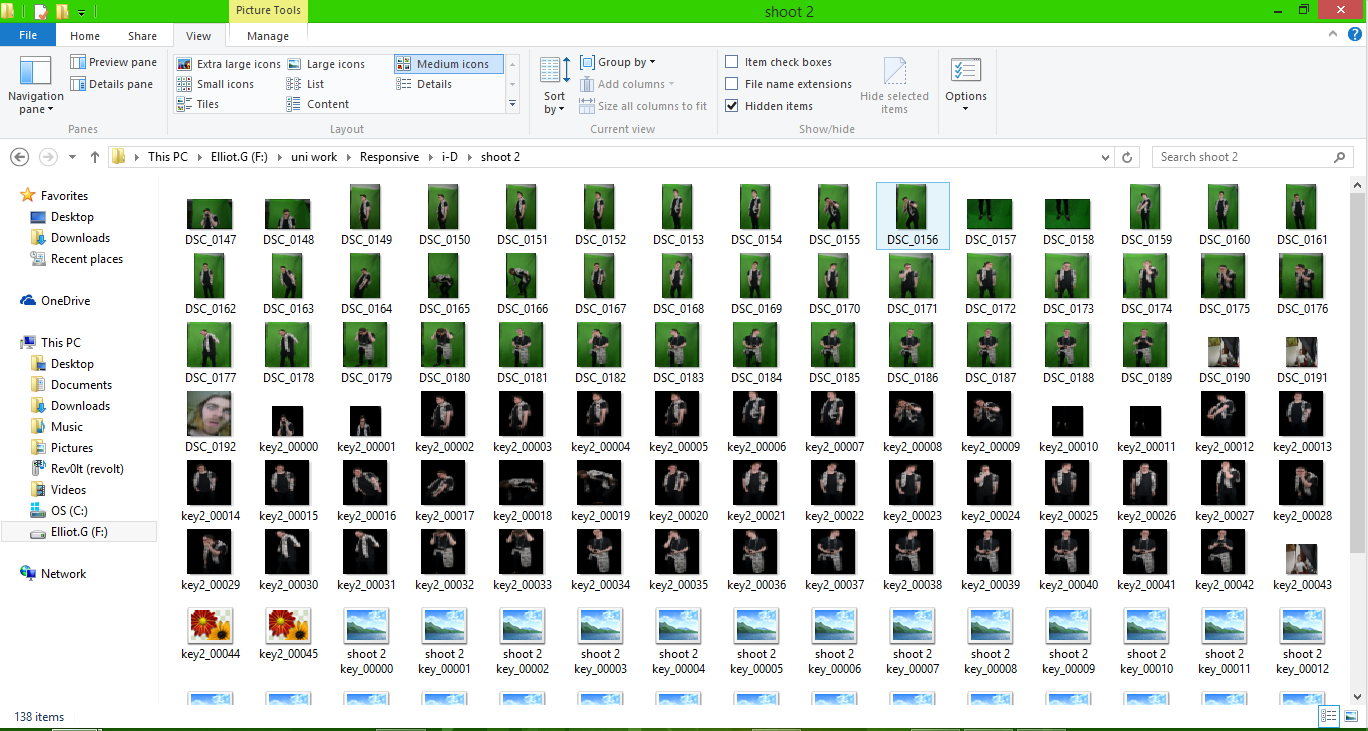The width and height of the screenshot is (1368, 731).
Task: Click the uni work breadcrumb segment
Action: click(314, 157)
